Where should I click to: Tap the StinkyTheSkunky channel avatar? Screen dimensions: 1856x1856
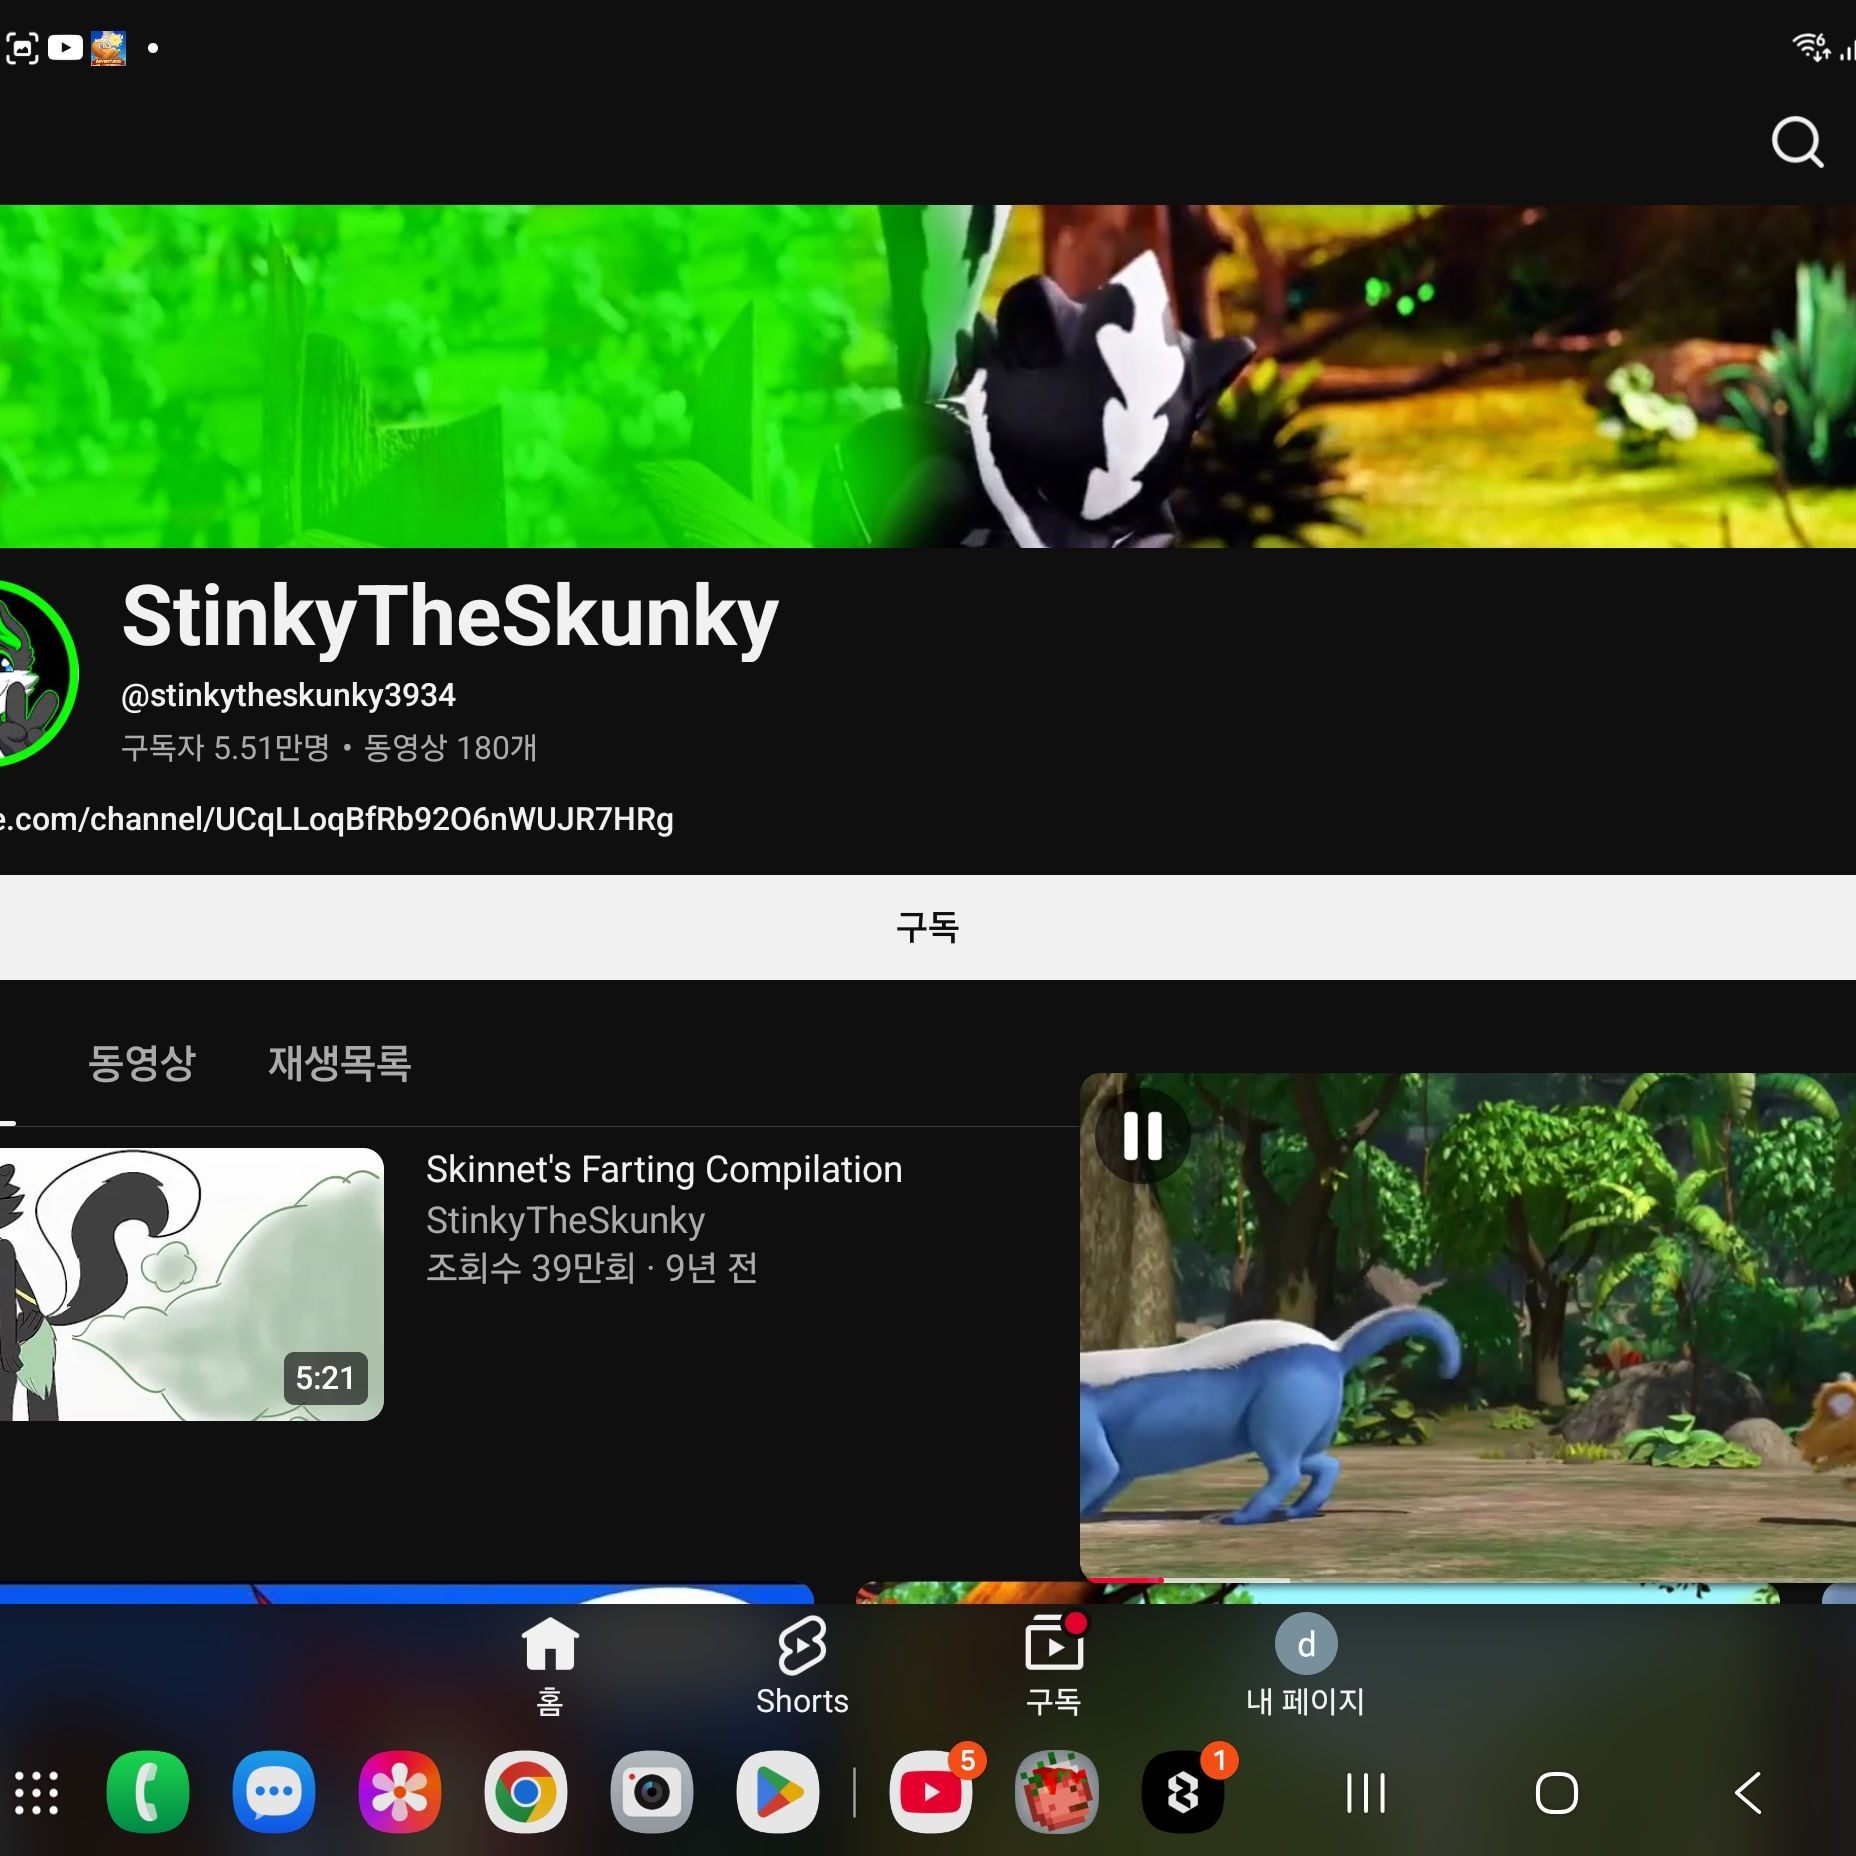click(36, 674)
